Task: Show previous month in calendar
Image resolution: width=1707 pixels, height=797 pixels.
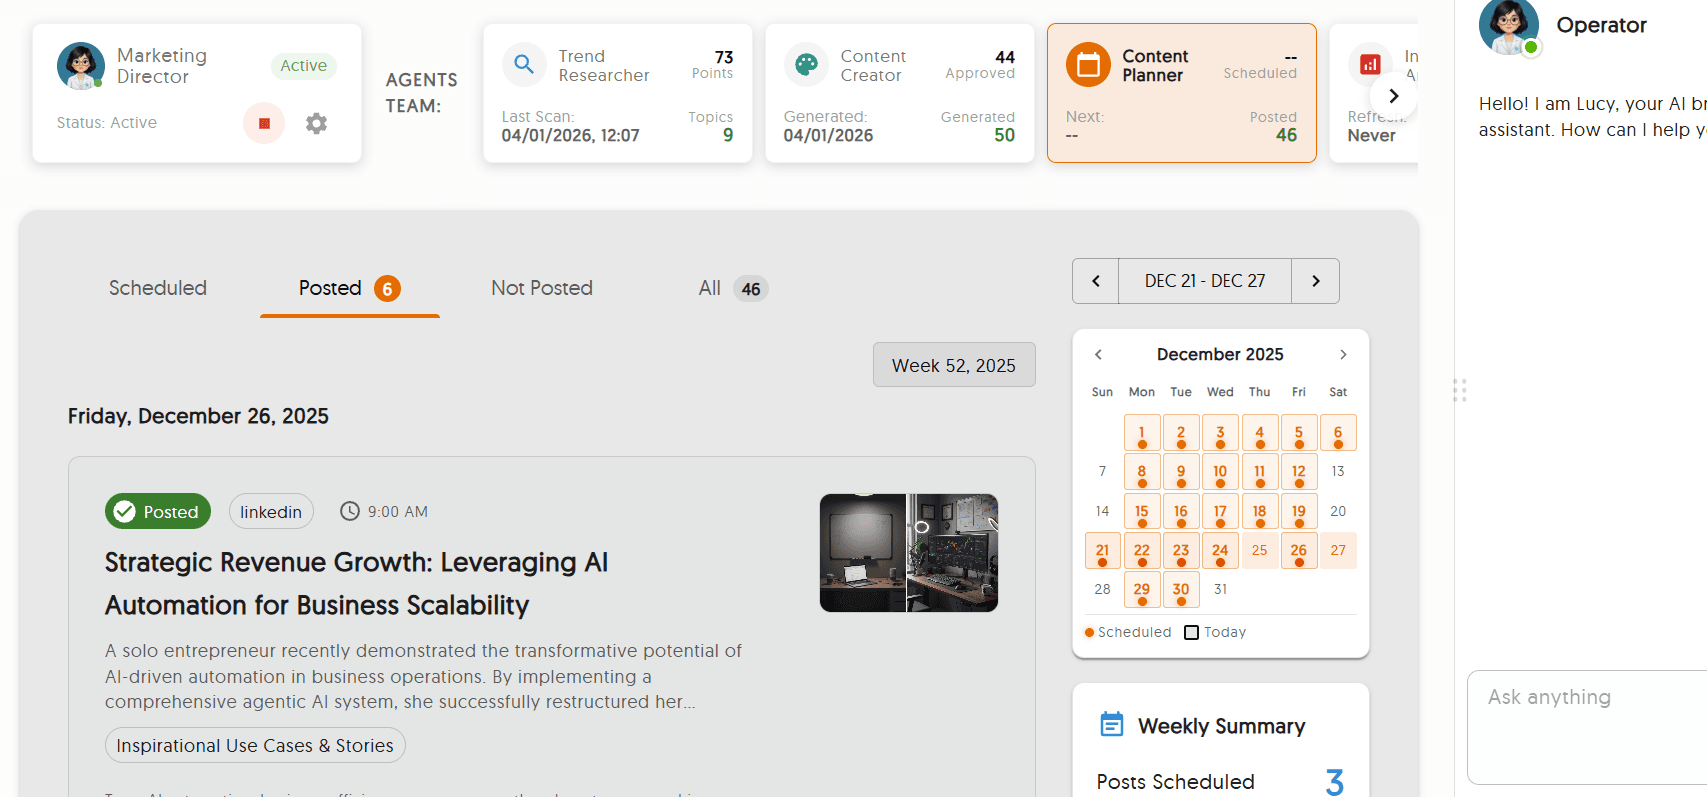Action: pos(1098,354)
